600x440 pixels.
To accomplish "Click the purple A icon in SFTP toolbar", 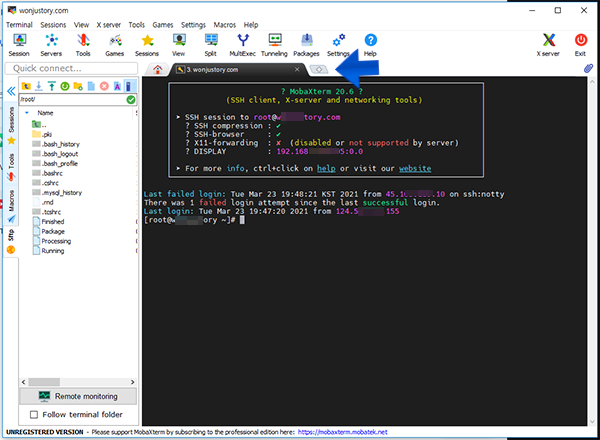I will click(117, 86).
